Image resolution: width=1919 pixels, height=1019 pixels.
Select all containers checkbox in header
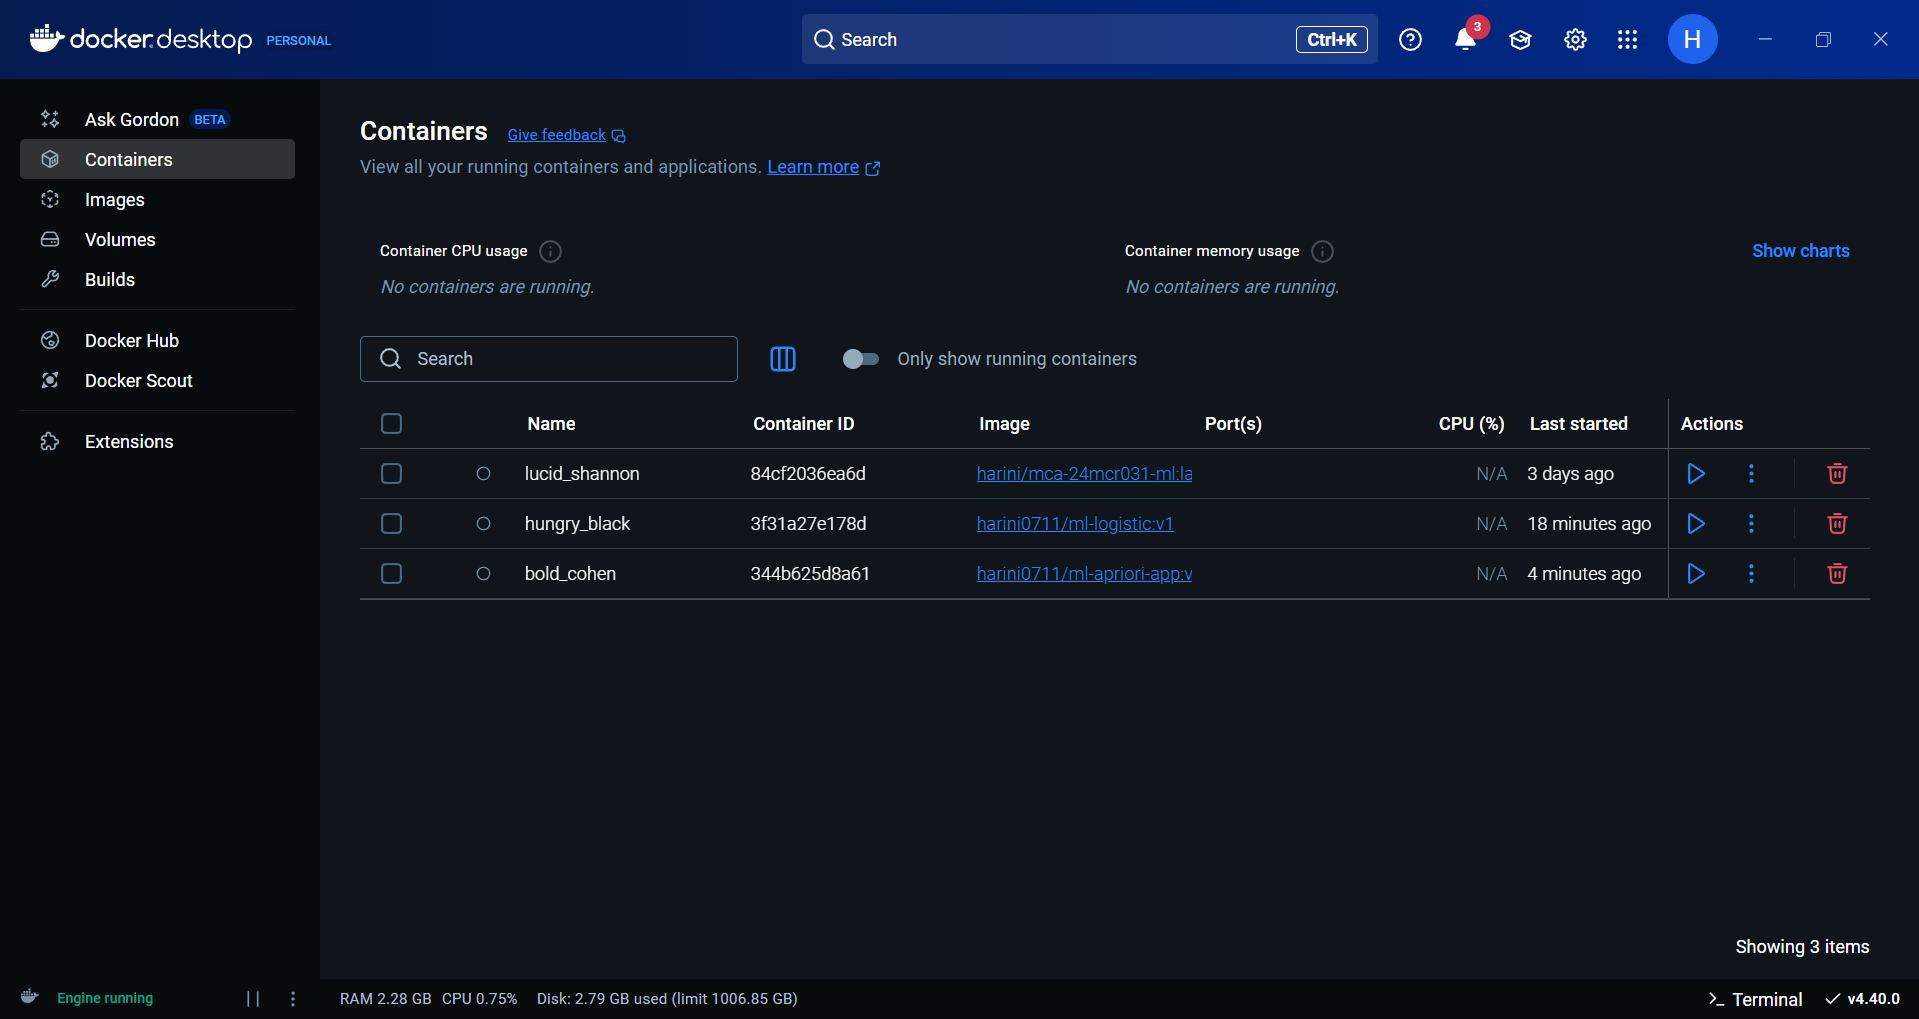coord(392,424)
